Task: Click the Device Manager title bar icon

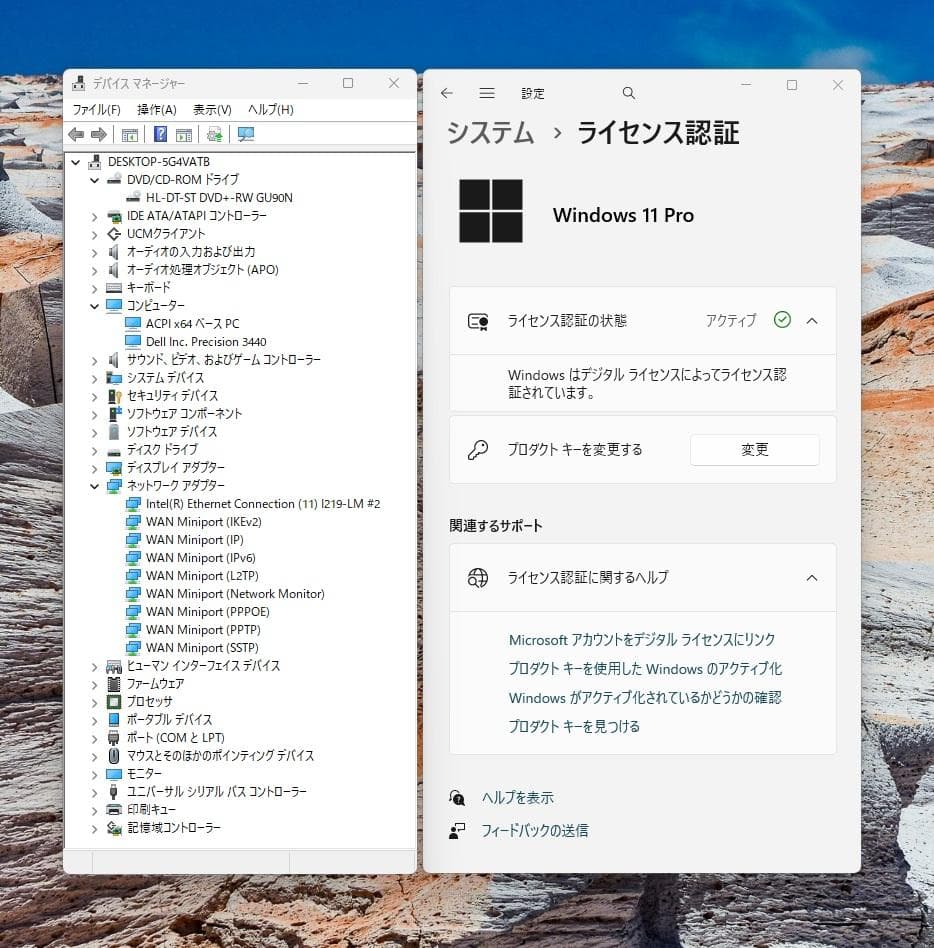Action: pos(79,83)
